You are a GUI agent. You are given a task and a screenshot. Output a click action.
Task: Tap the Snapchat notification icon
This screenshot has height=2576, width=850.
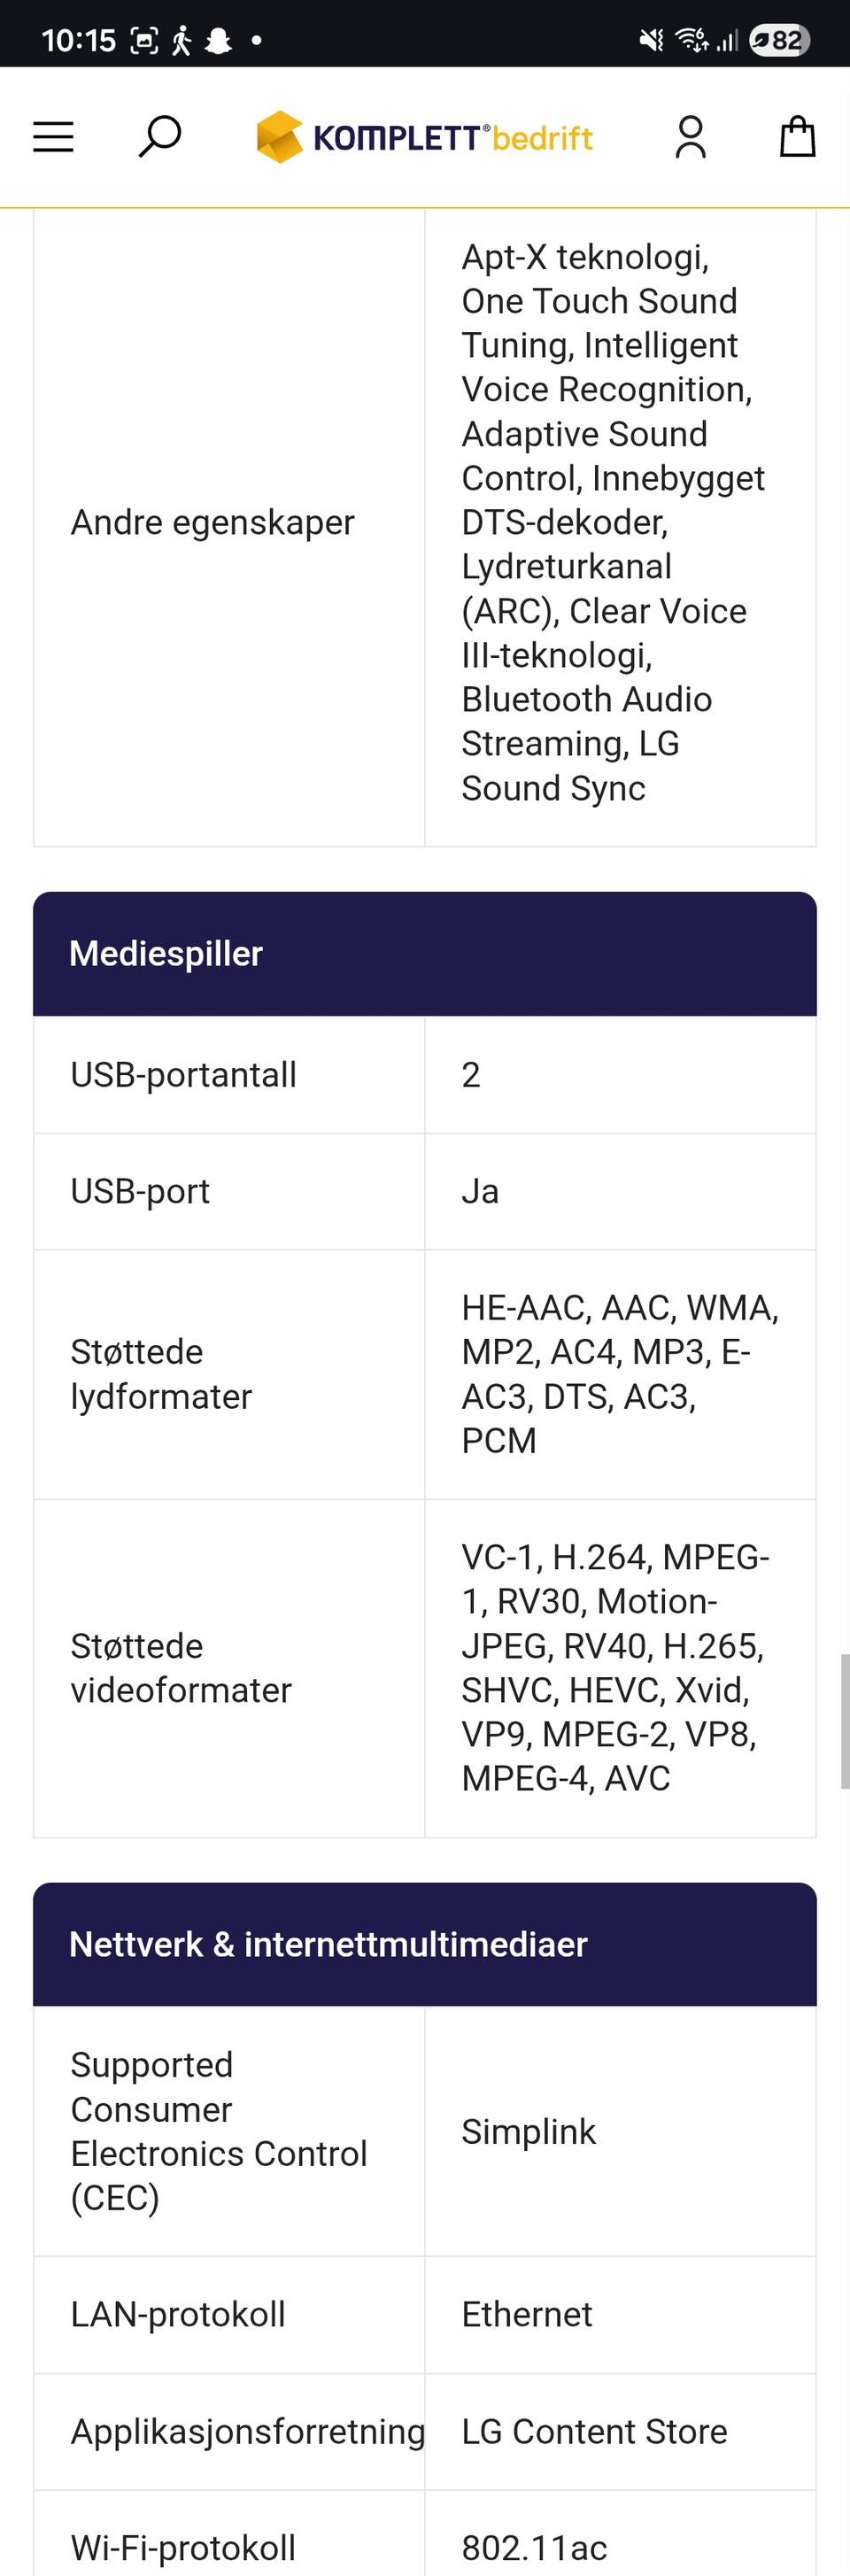[218, 40]
